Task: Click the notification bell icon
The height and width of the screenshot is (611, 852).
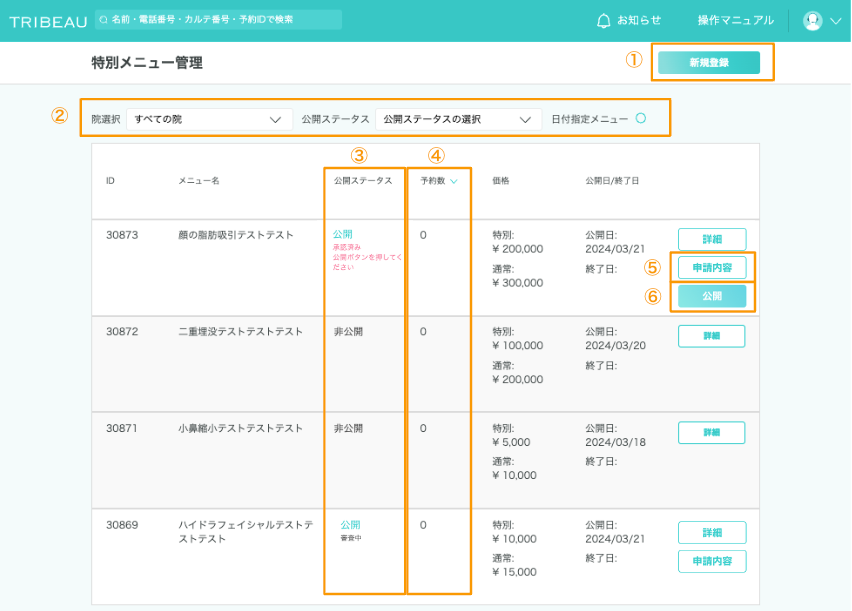Action: (603, 20)
